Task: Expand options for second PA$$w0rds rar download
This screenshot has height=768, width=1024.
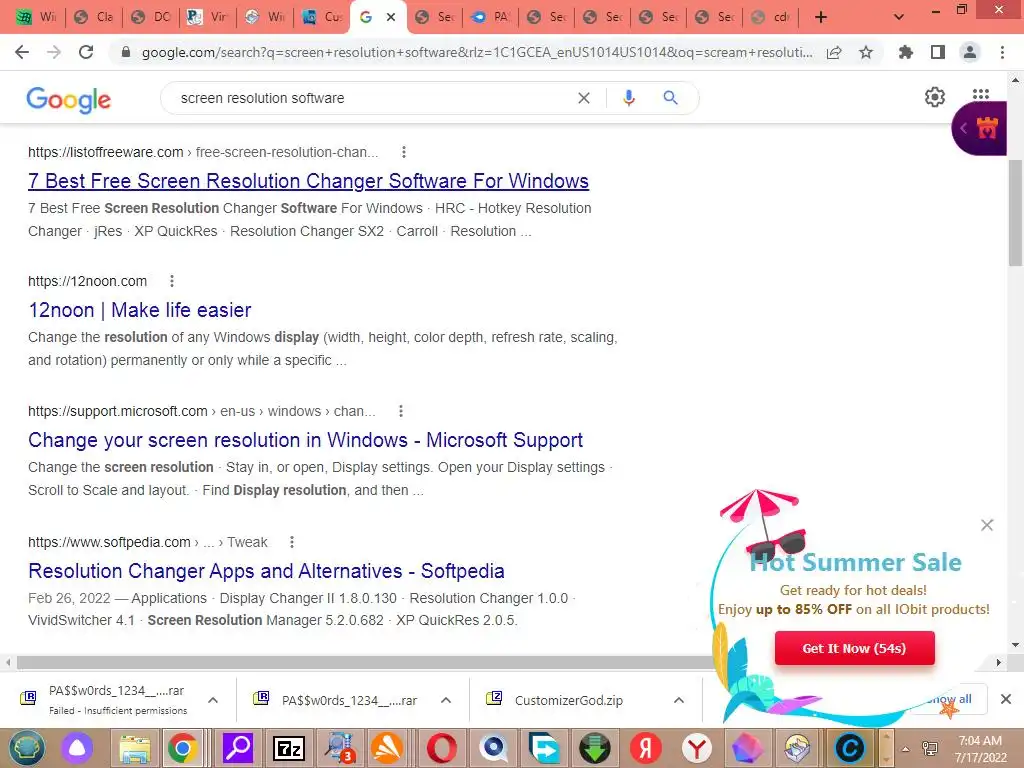Action: click(446, 700)
